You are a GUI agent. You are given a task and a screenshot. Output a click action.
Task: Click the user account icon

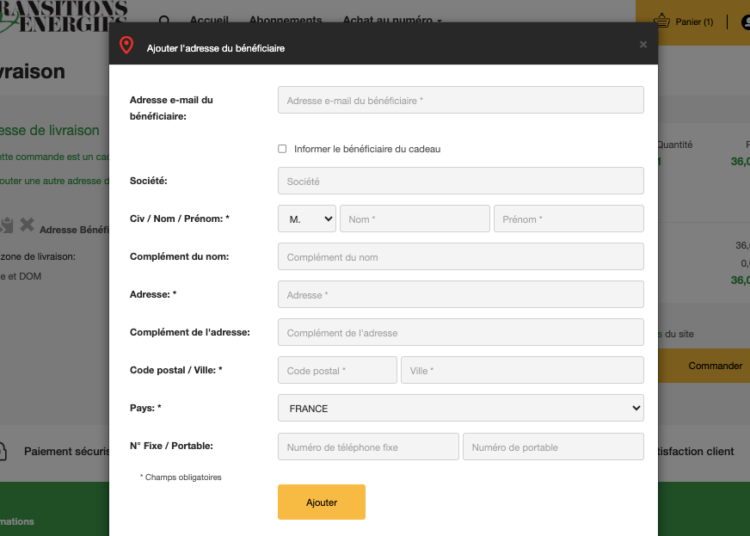point(745,21)
